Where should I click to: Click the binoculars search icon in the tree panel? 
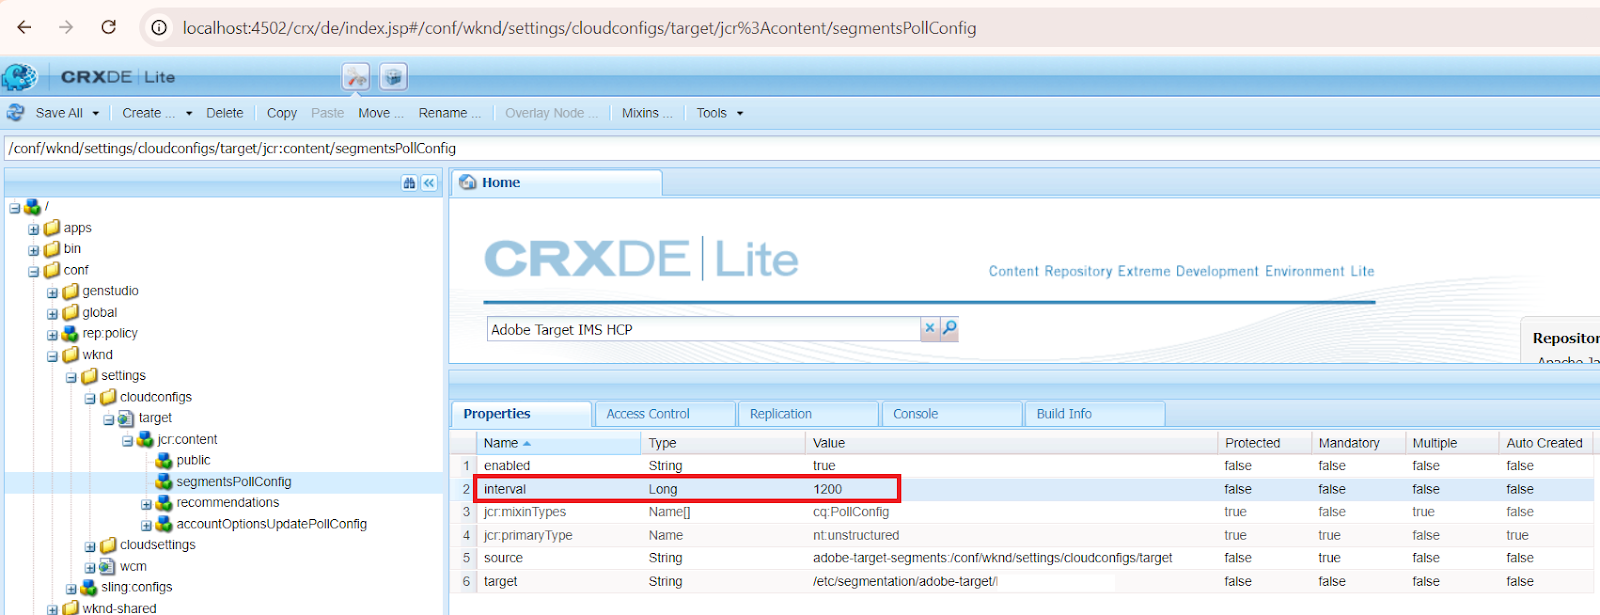pos(409,183)
